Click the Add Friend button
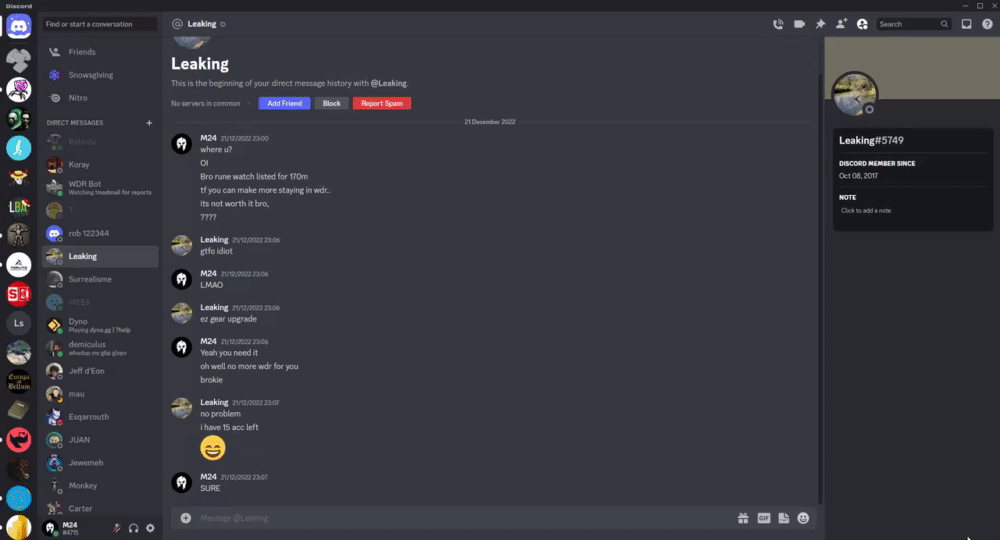Screen dimensions: 1000x540 coord(284,103)
